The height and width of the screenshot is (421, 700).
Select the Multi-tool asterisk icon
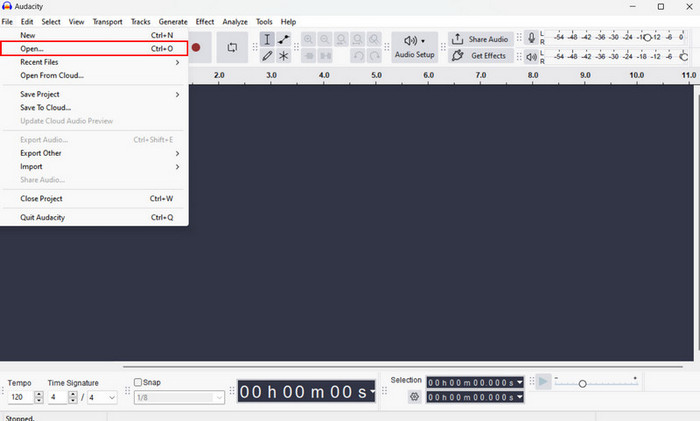pyautogui.click(x=283, y=56)
